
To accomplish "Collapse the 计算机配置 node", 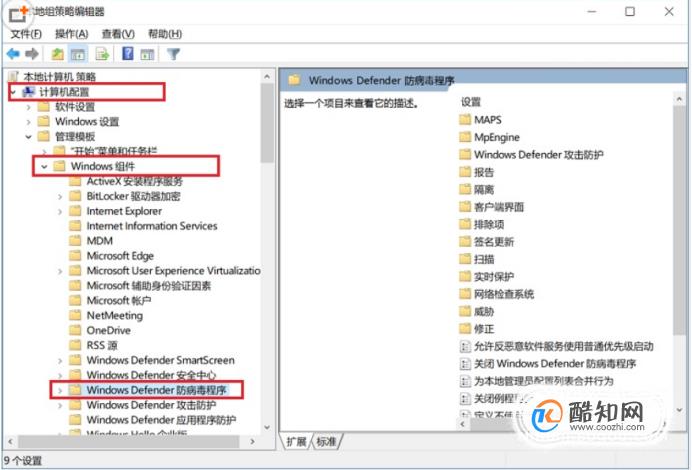I will point(13,92).
